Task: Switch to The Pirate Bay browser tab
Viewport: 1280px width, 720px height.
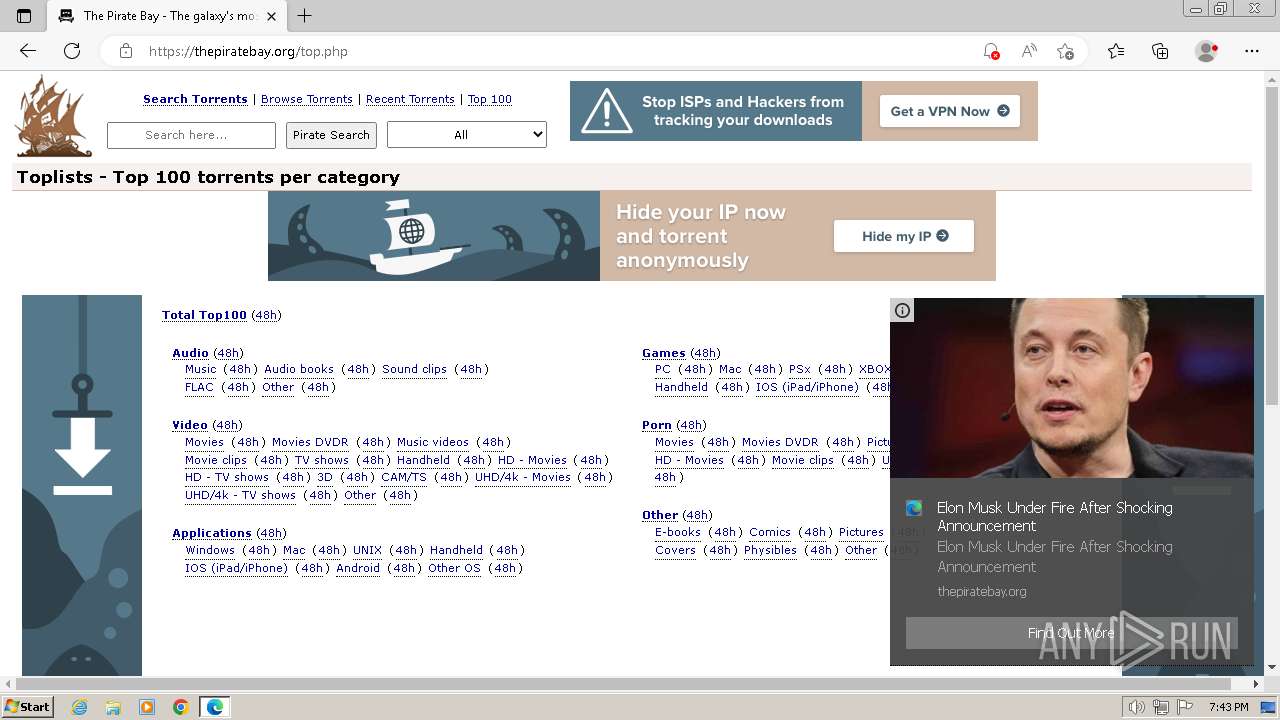Action: click(166, 15)
